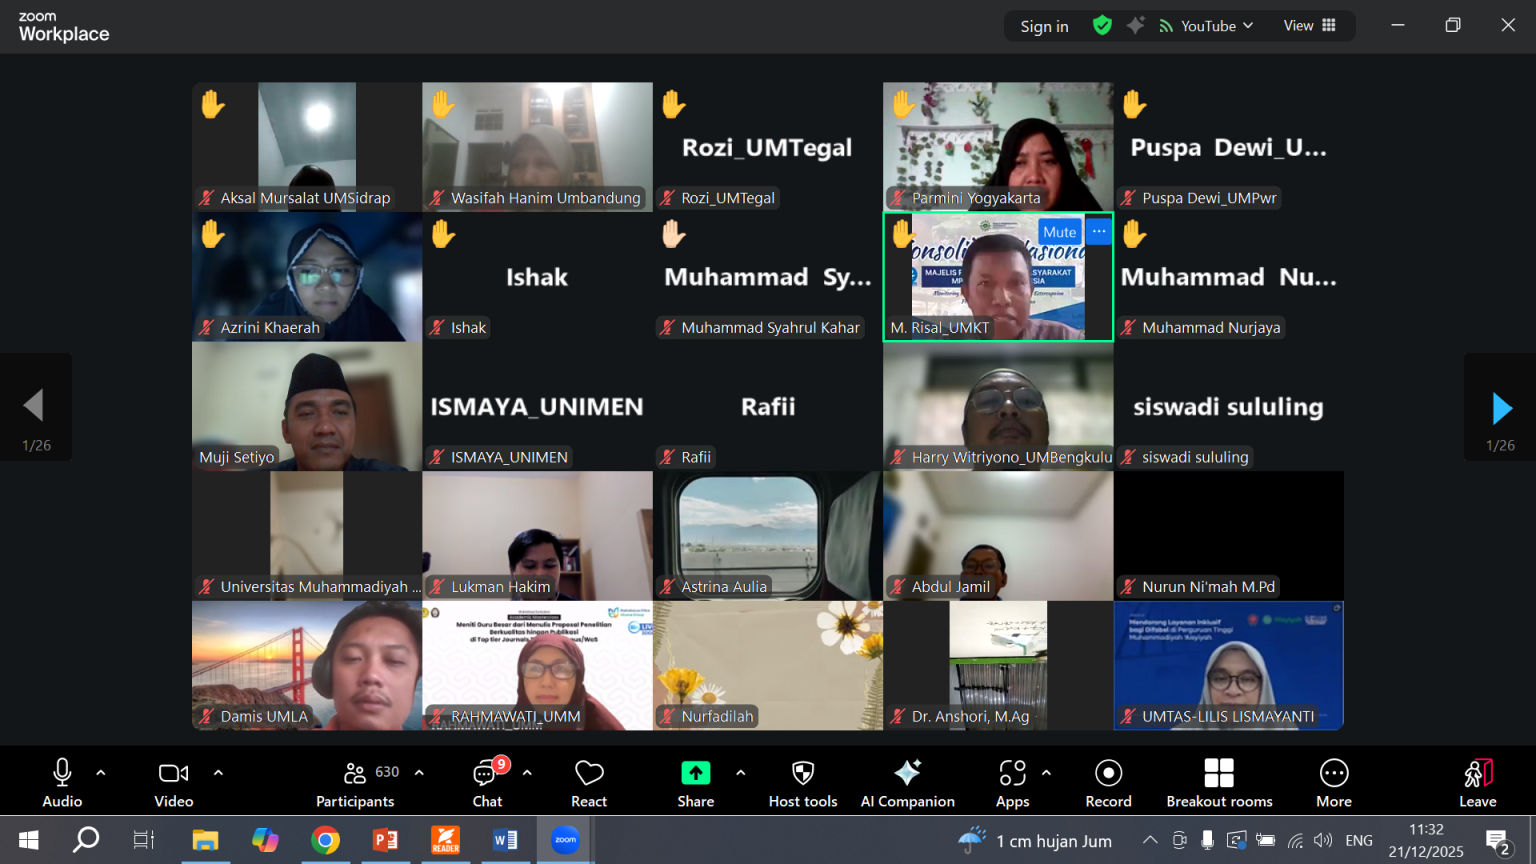Toggle microphone with the Audio button
Screen dimensions: 1536x864
(62, 783)
